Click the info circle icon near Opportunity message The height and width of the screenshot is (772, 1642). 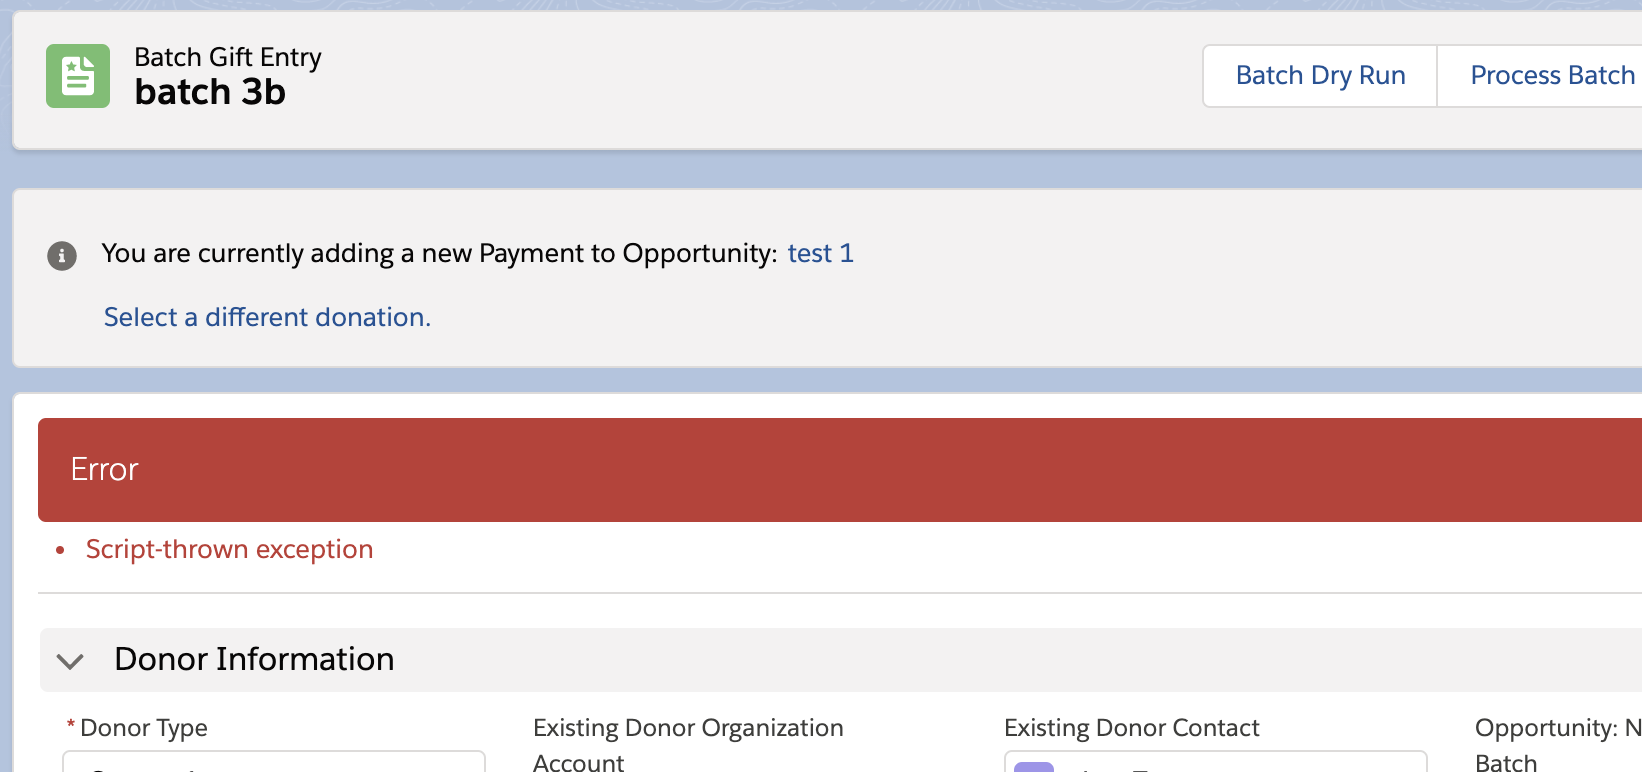(x=62, y=256)
